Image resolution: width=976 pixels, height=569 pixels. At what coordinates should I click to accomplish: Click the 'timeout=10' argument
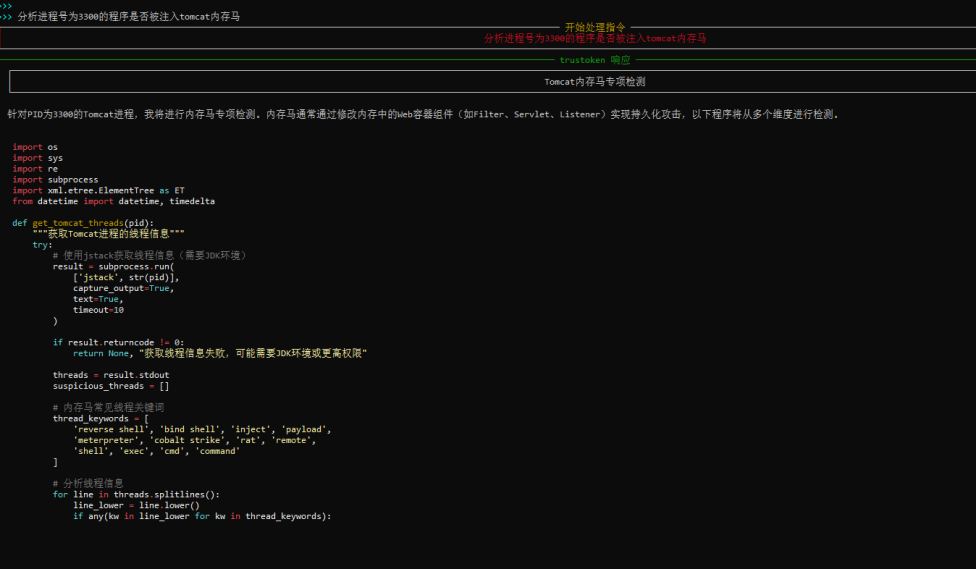[x=98, y=310]
